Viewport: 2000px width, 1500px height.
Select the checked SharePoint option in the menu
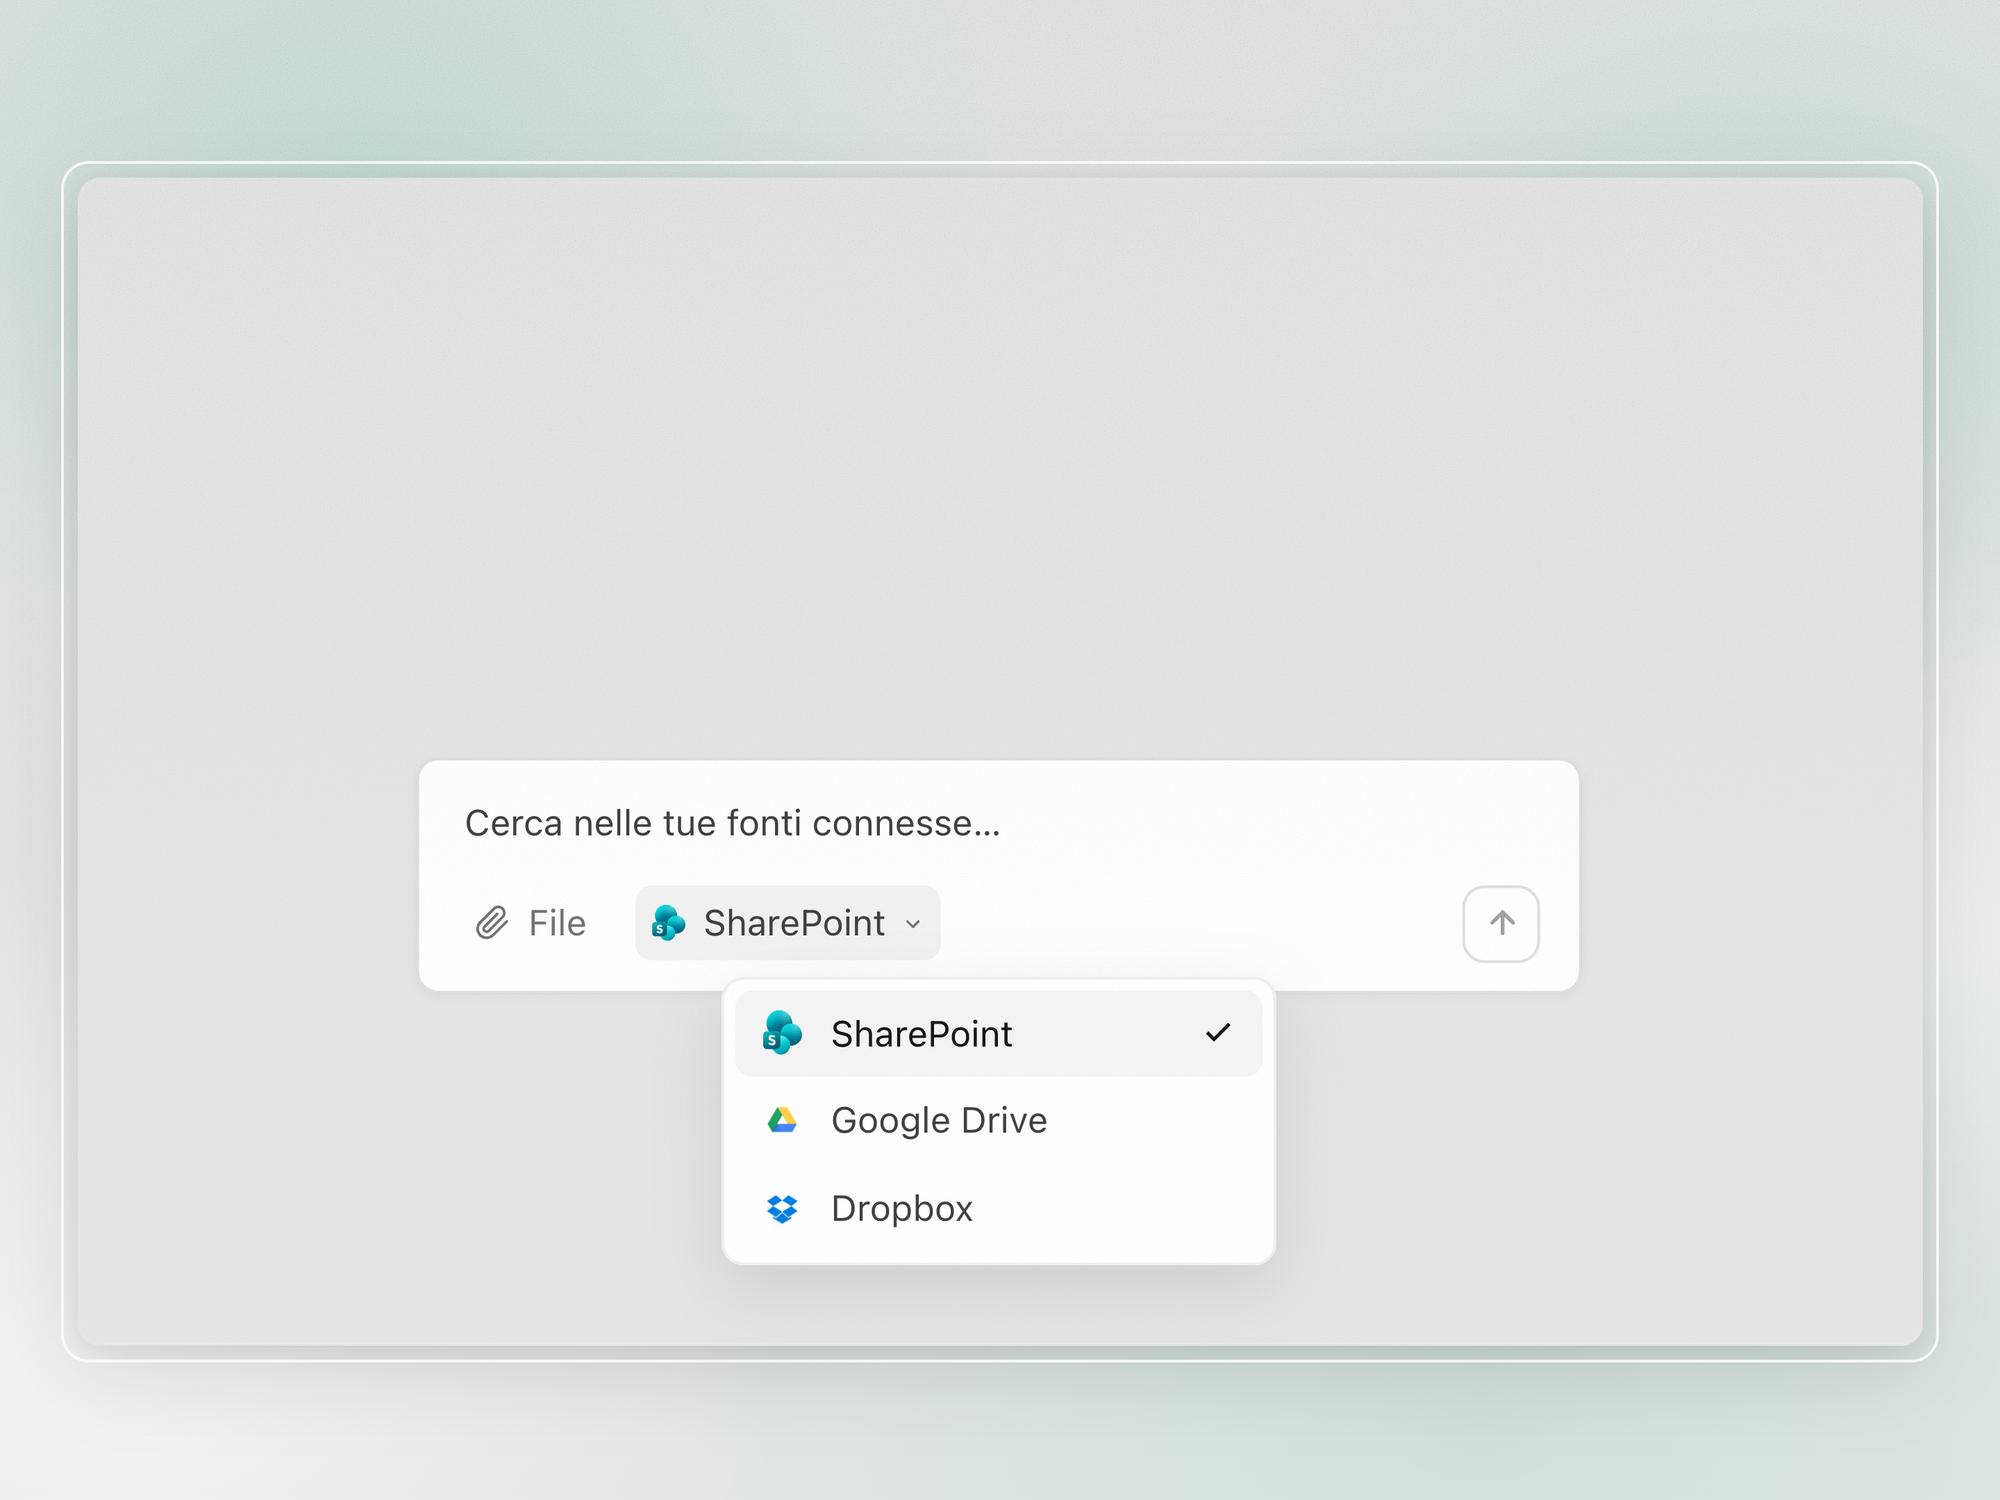coord(998,1034)
